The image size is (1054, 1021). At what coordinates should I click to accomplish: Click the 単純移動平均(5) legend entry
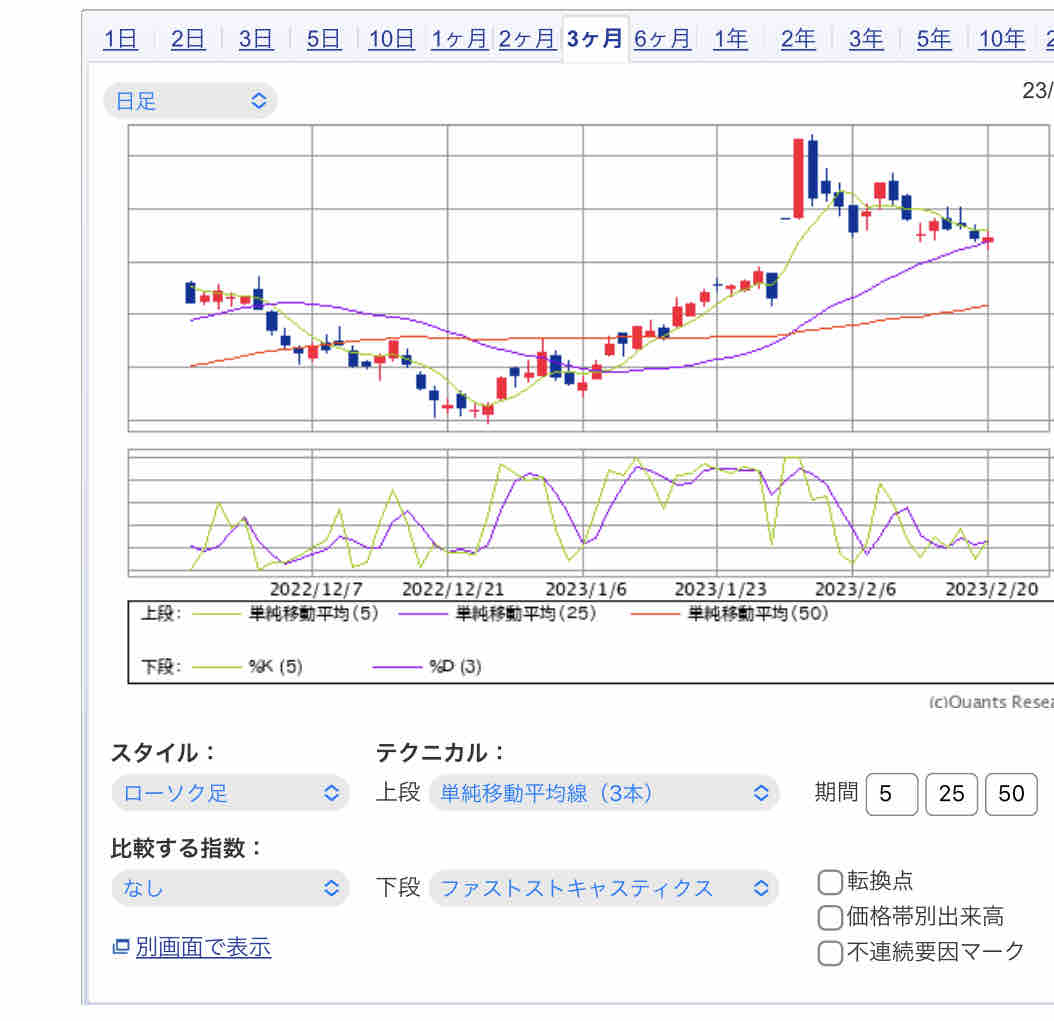313,613
